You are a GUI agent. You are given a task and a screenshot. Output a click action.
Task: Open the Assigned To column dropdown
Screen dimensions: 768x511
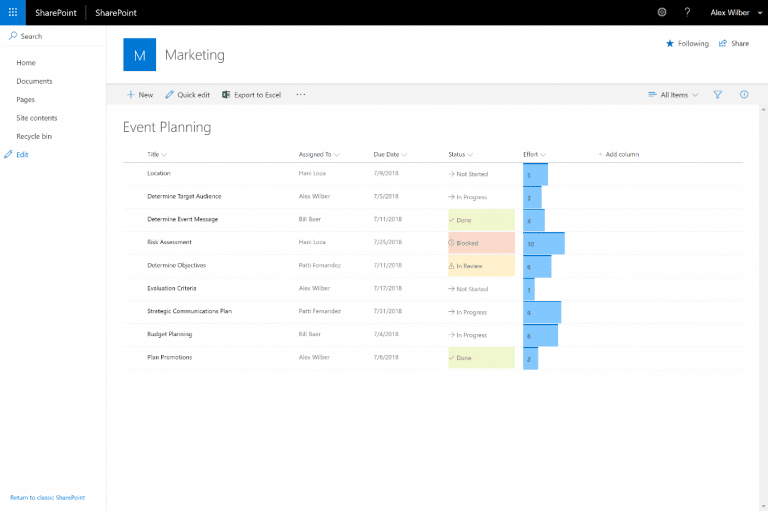[x=318, y=155]
